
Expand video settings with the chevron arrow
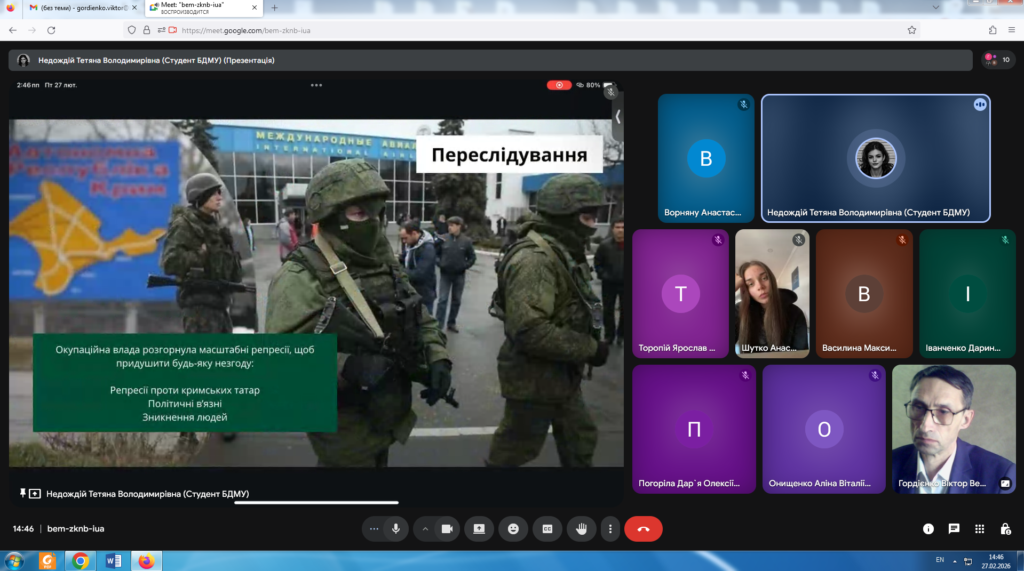[x=425, y=529]
